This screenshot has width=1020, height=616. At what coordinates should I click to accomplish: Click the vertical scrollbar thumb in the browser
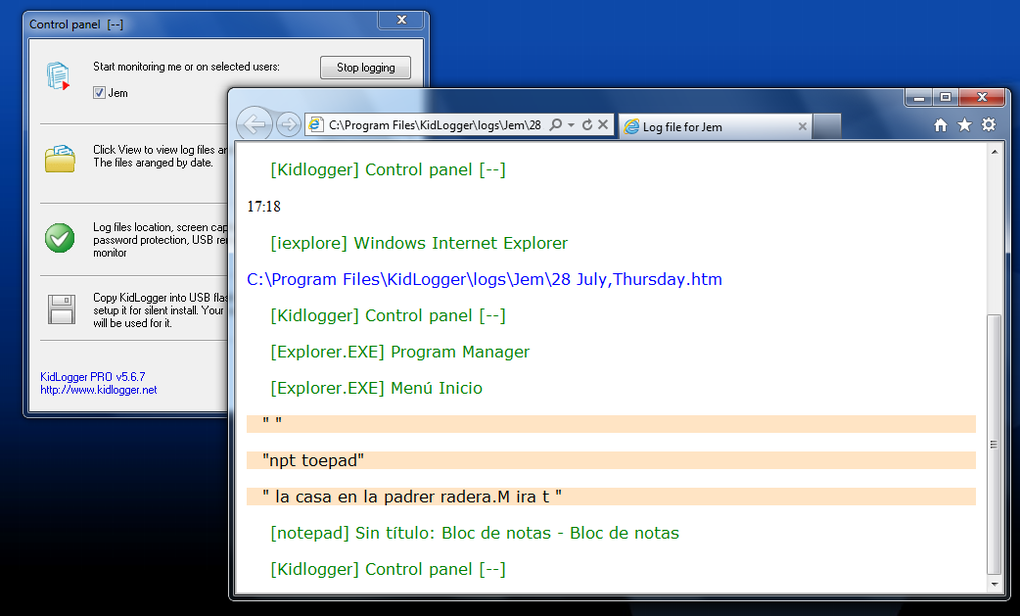pyautogui.click(x=994, y=444)
